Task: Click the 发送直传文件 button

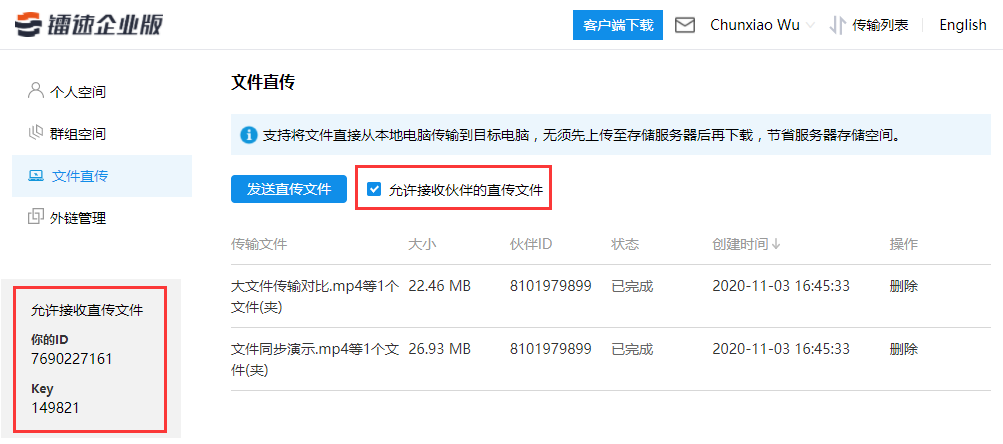Action: tap(288, 189)
